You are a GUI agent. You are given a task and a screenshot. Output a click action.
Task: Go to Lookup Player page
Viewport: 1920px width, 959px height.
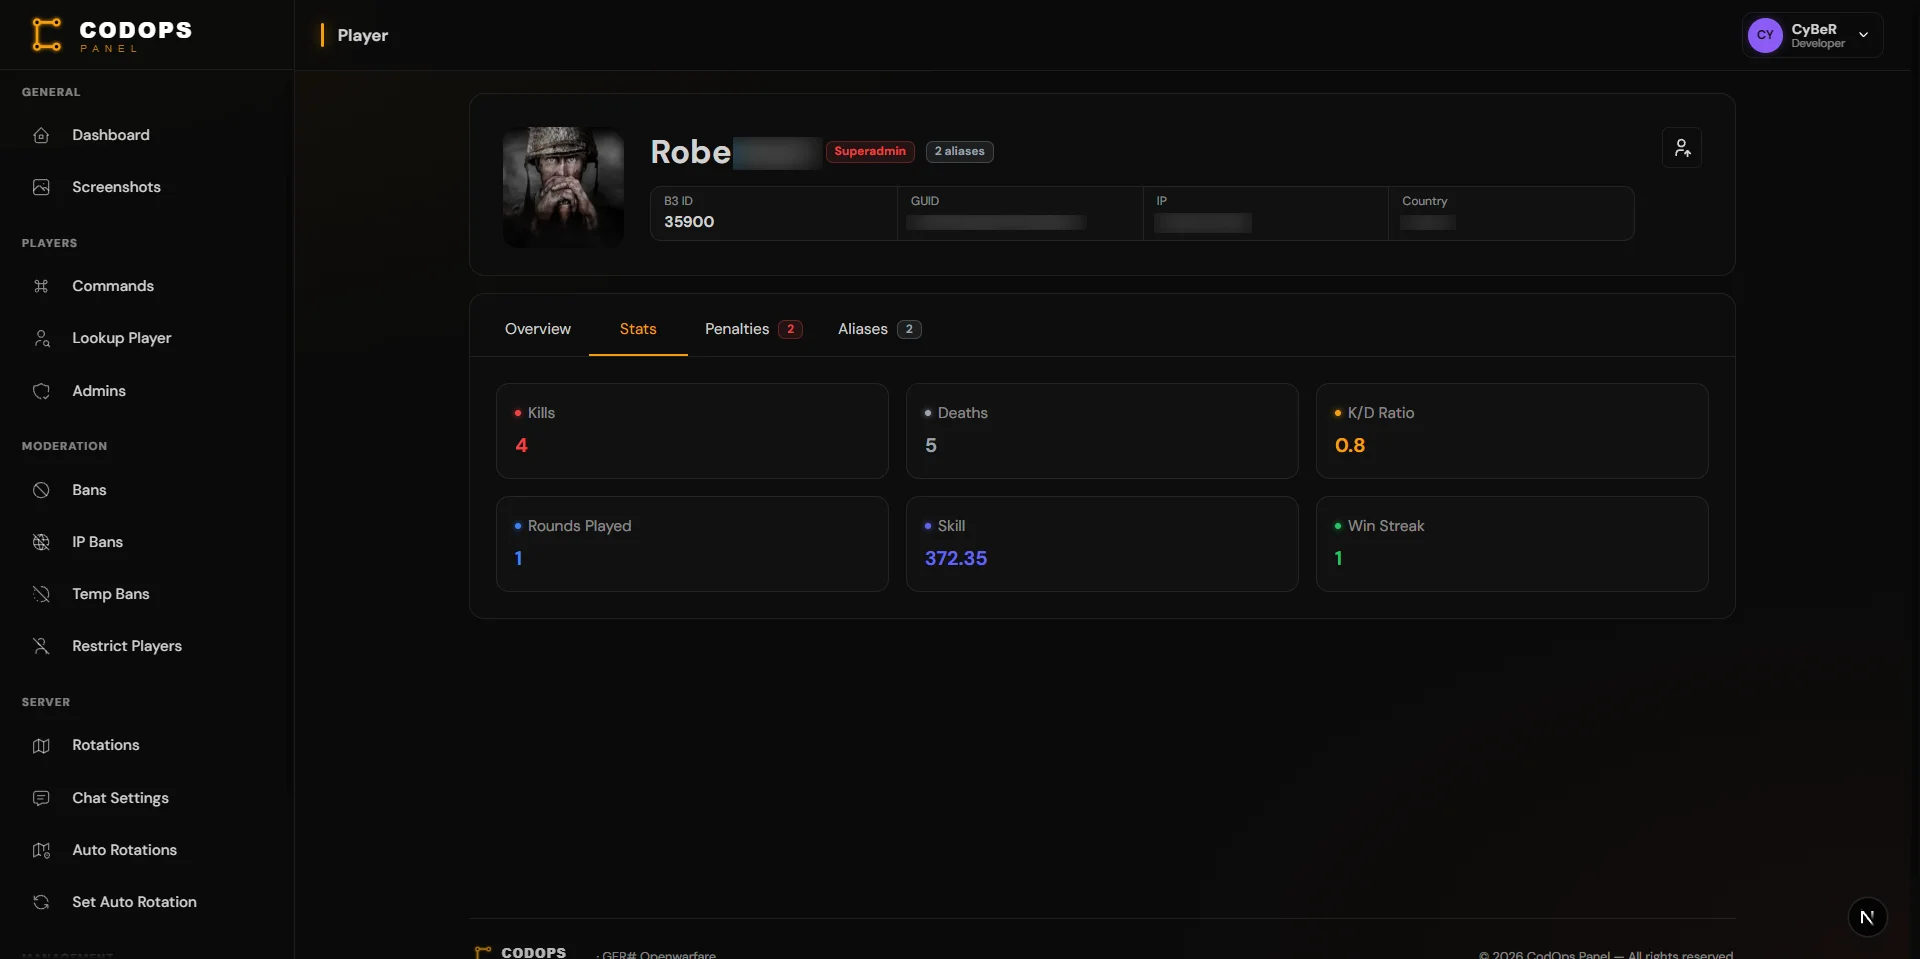(122, 338)
